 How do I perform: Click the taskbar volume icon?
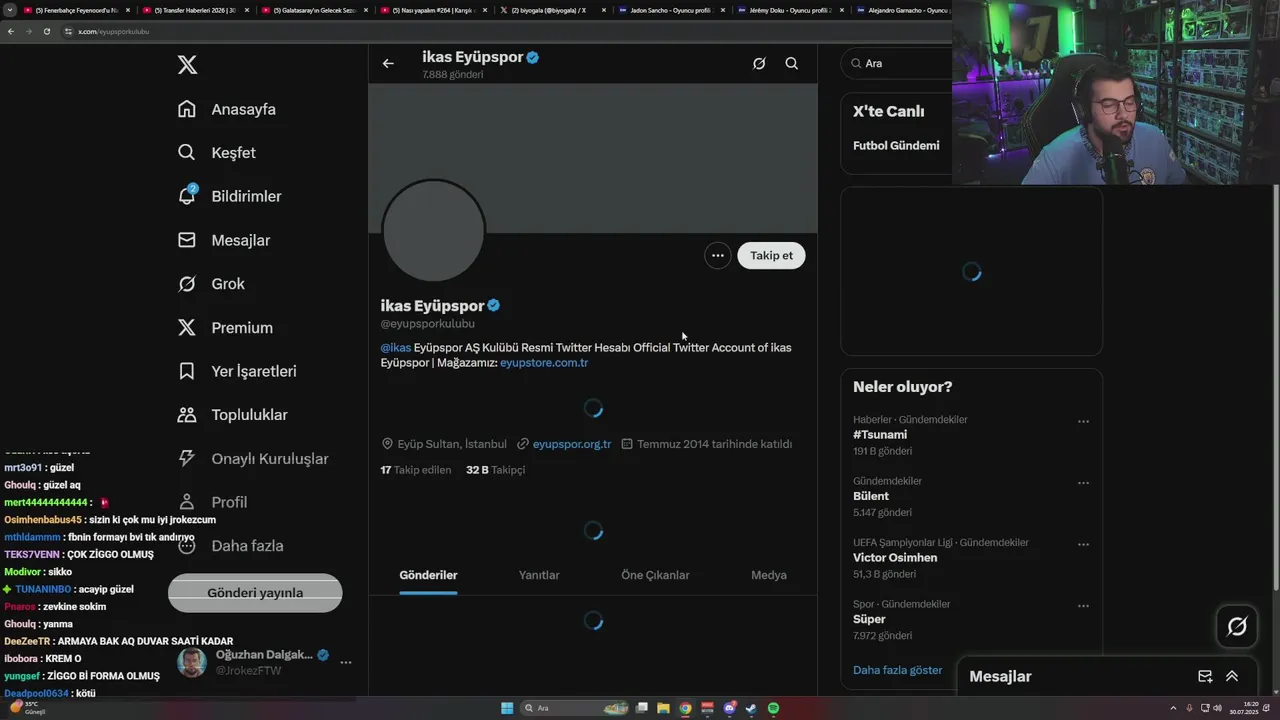[x=1217, y=708]
